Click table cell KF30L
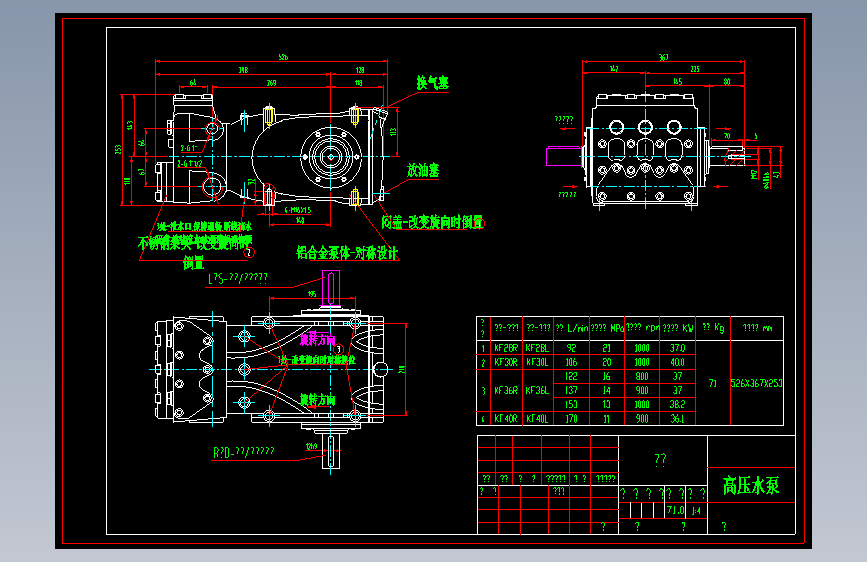This screenshot has width=867, height=562. click(x=537, y=362)
